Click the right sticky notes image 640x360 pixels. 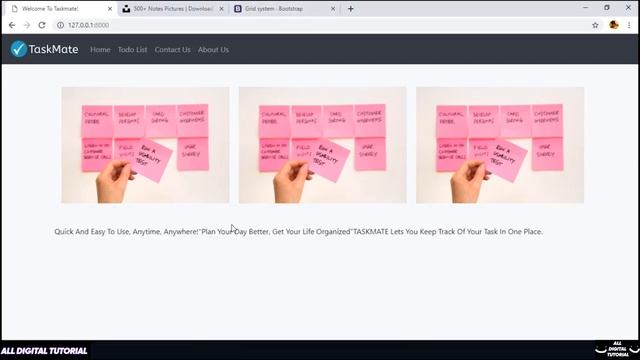pyautogui.click(x=500, y=145)
